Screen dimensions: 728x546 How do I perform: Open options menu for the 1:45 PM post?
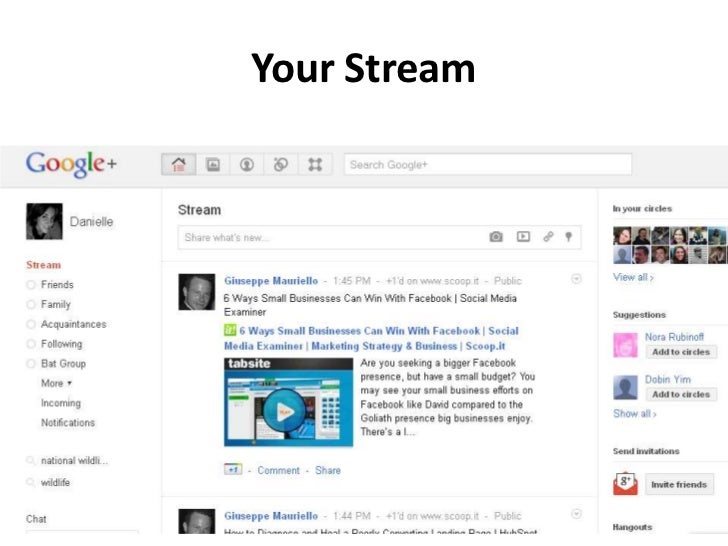click(576, 279)
